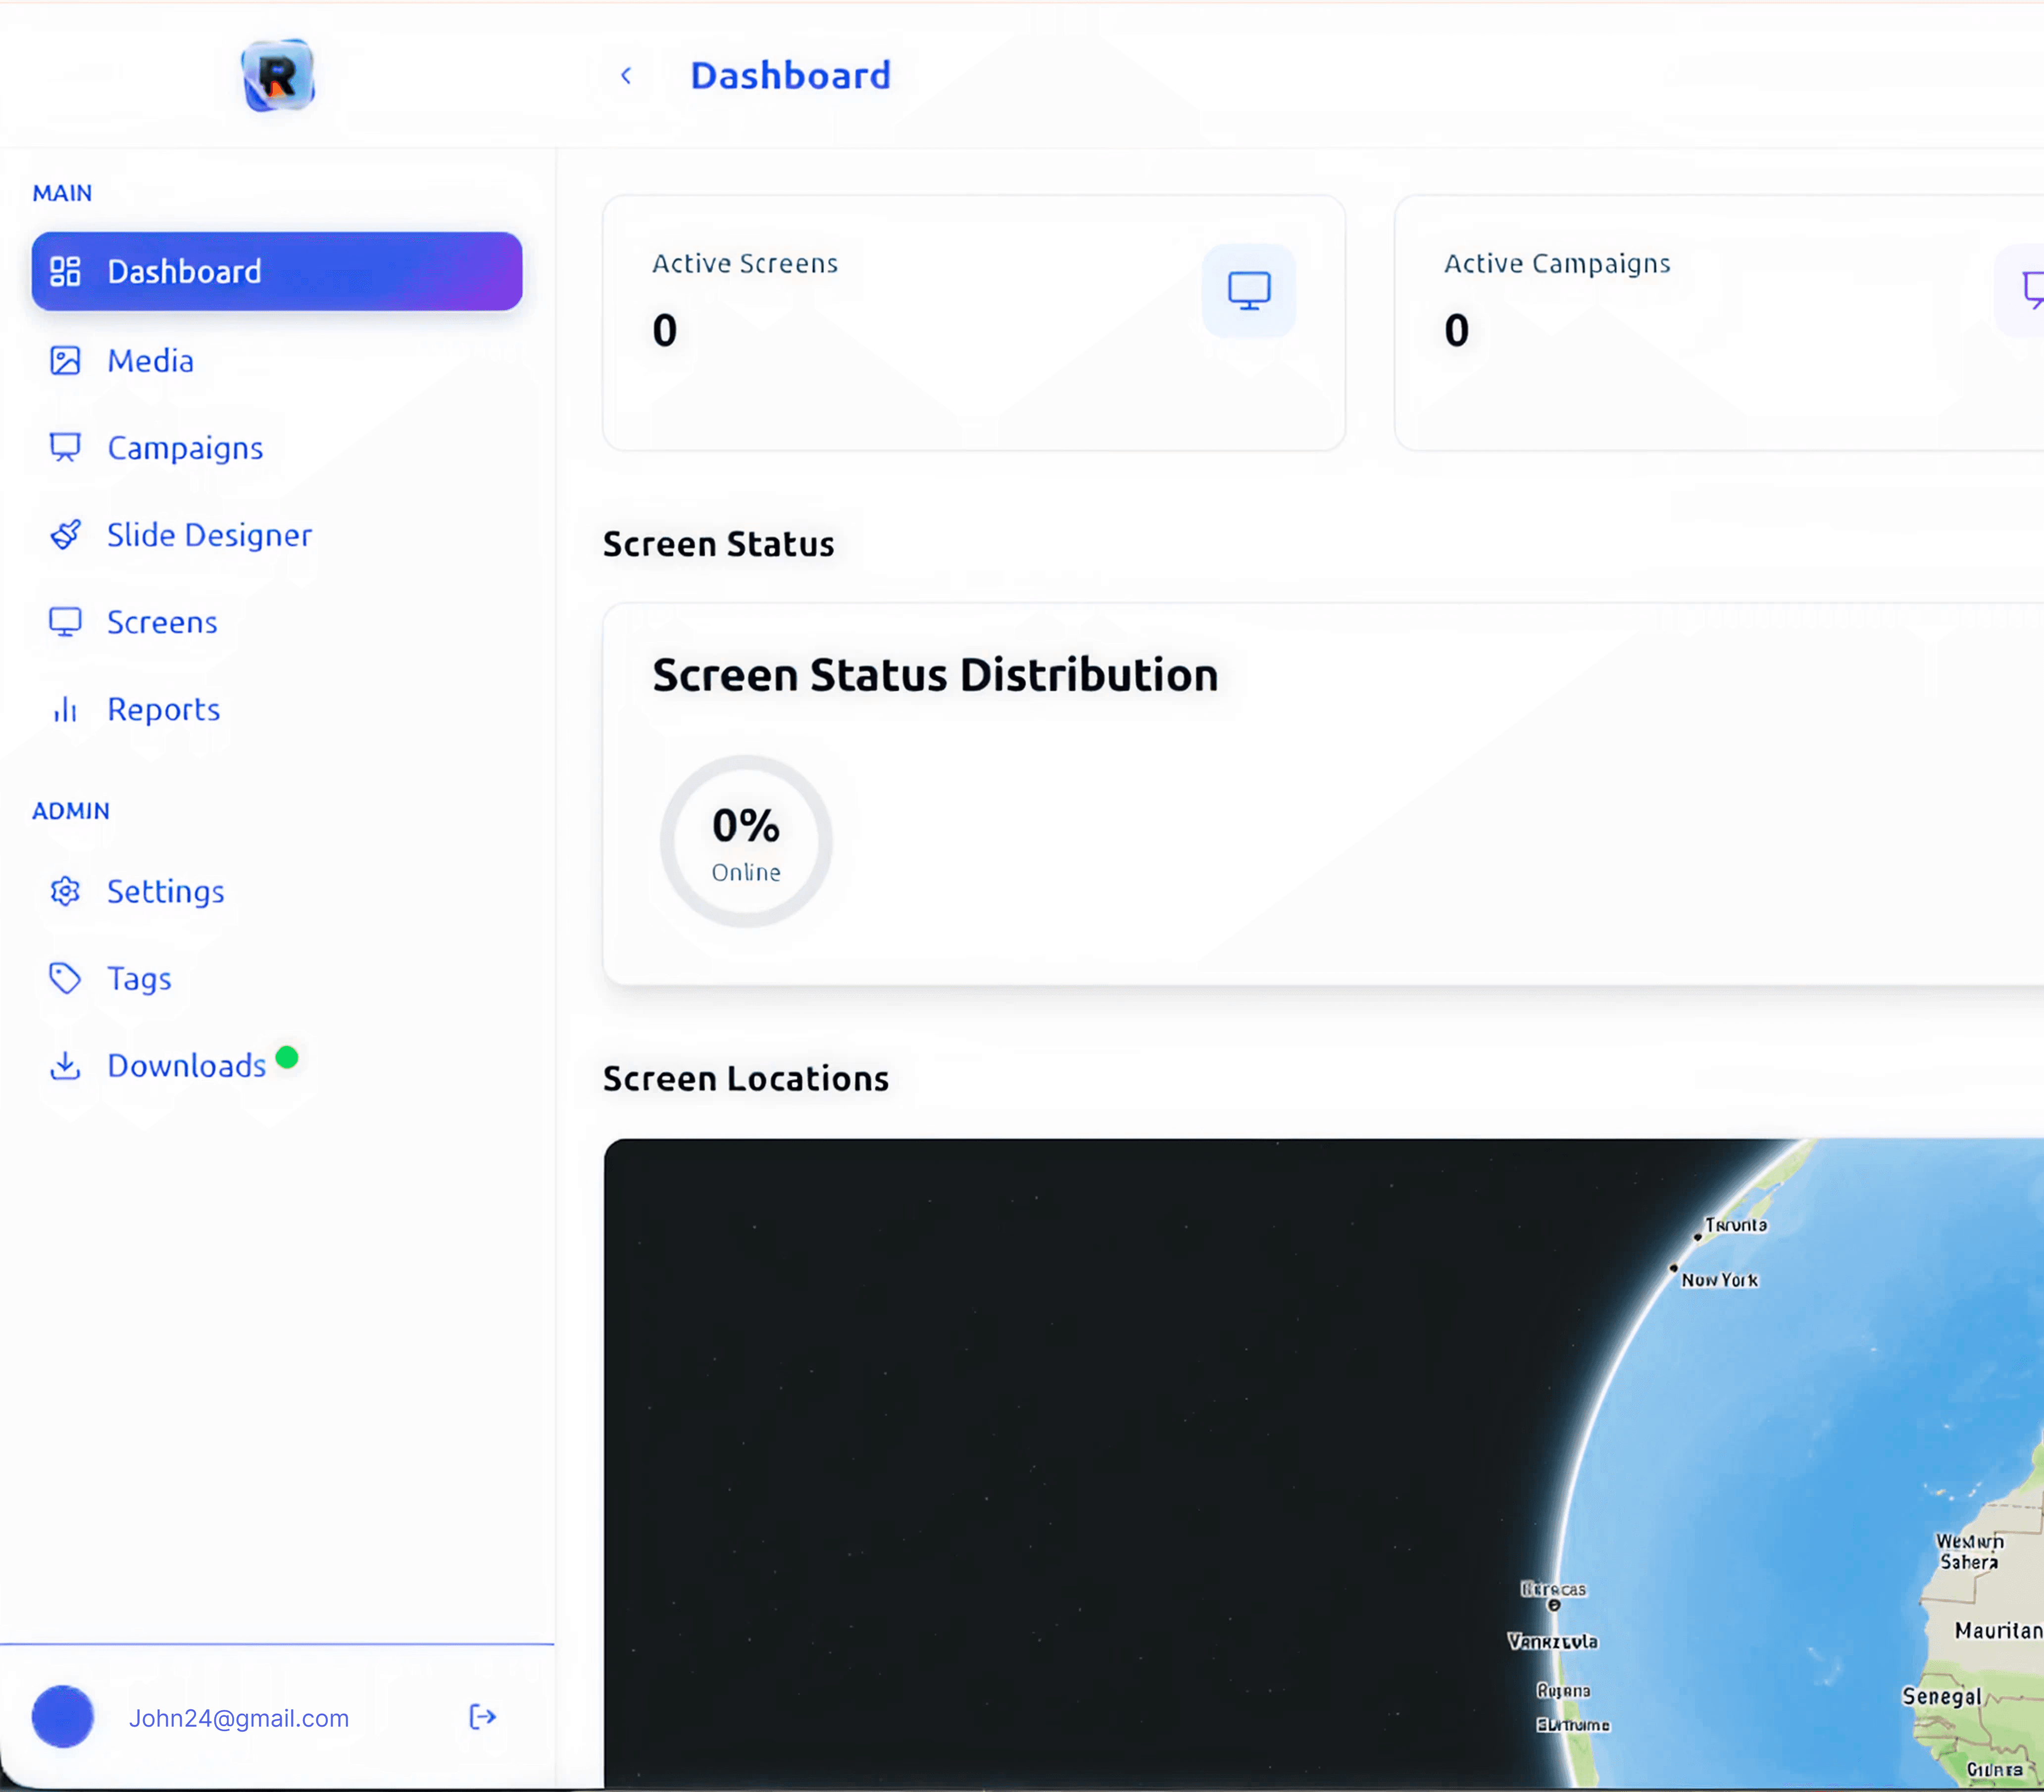The height and width of the screenshot is (1792, 2044).
Task: Open Reports via the bar chart icon
Action: (x=64, y=709)
